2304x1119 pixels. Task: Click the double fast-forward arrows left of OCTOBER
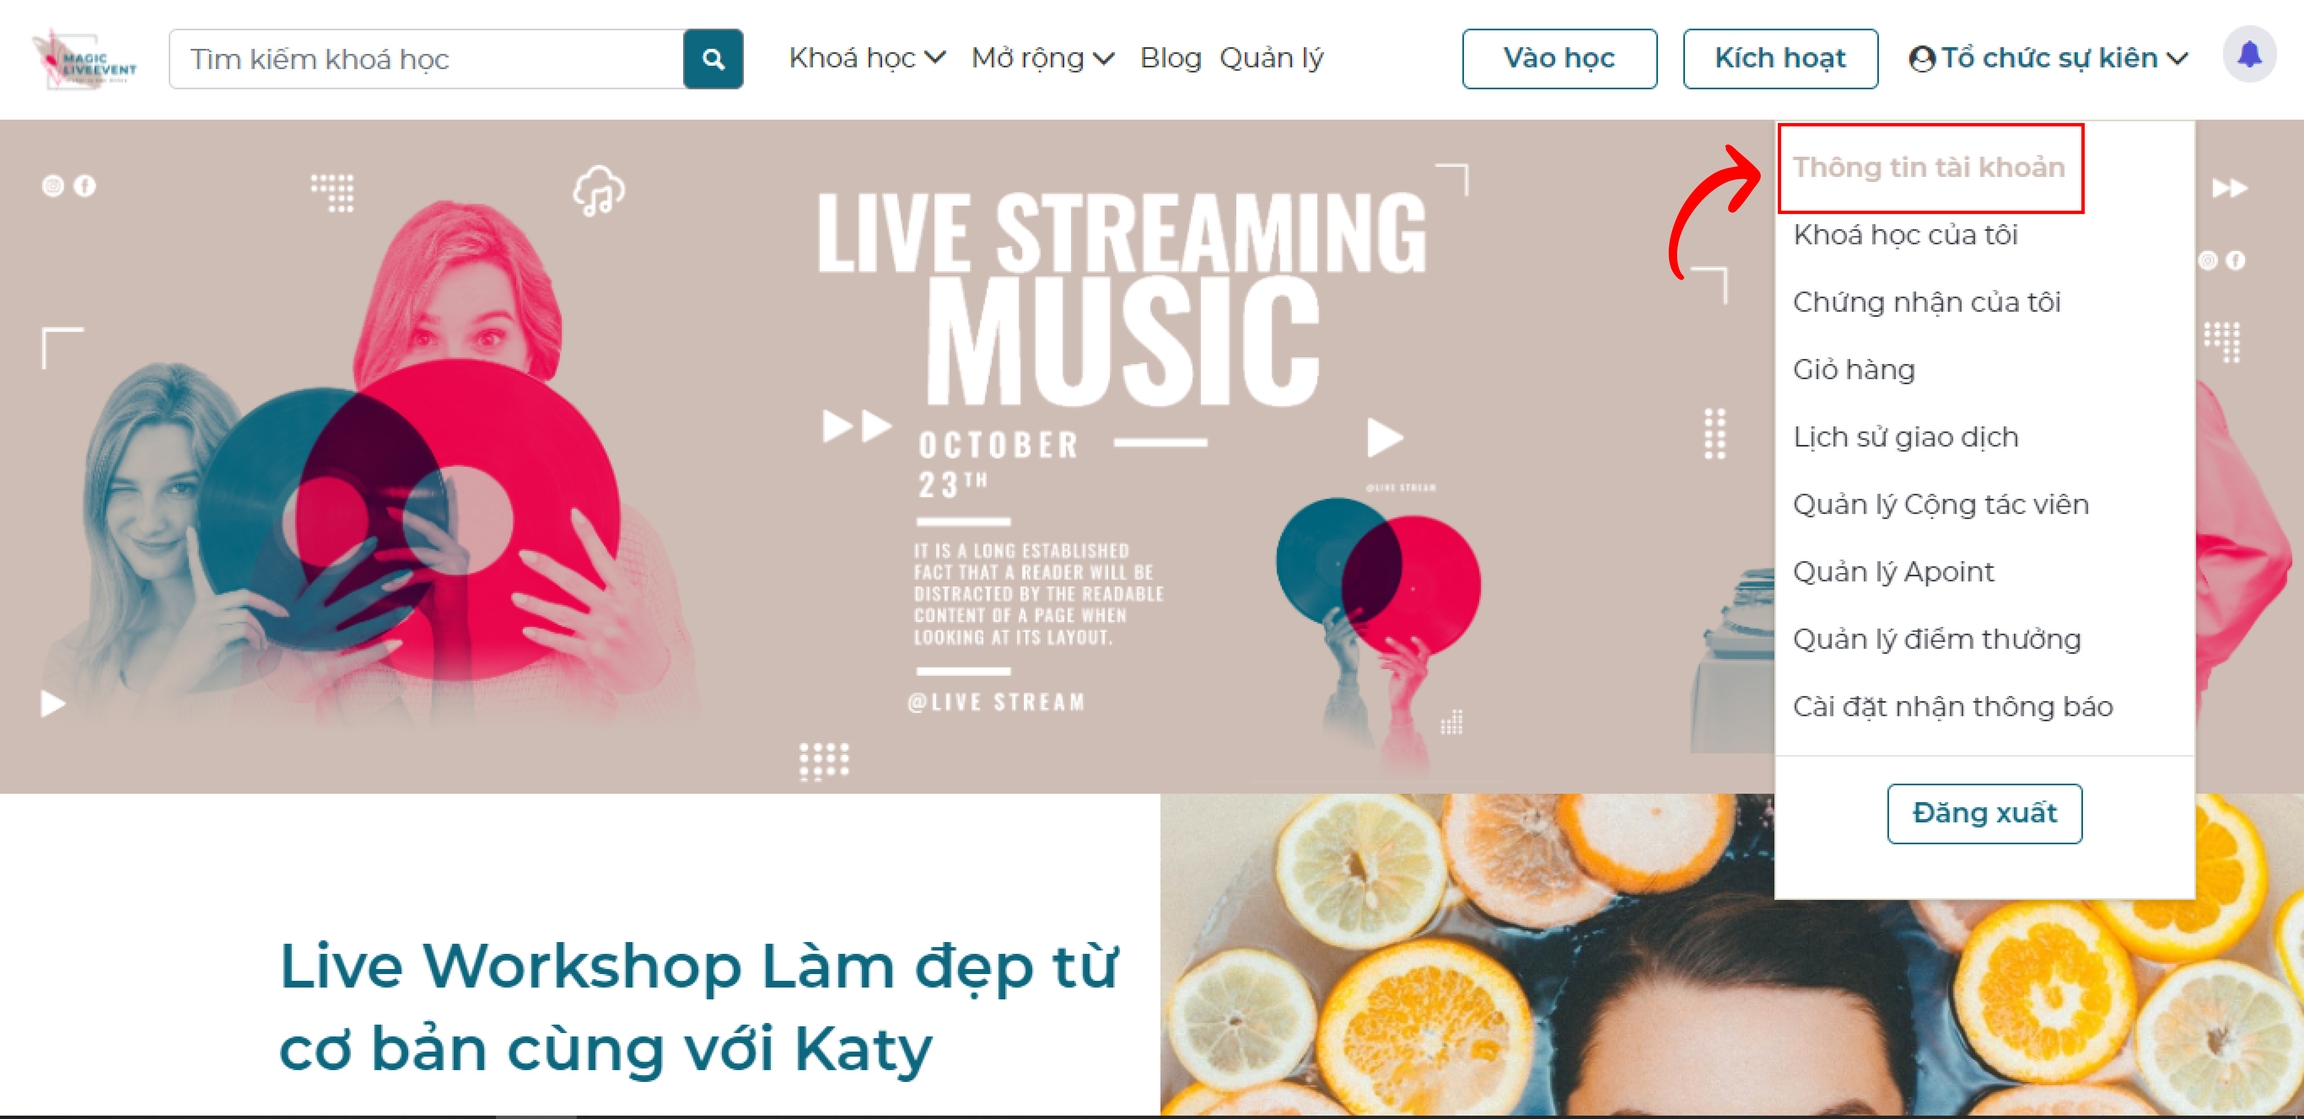(856, 426)
